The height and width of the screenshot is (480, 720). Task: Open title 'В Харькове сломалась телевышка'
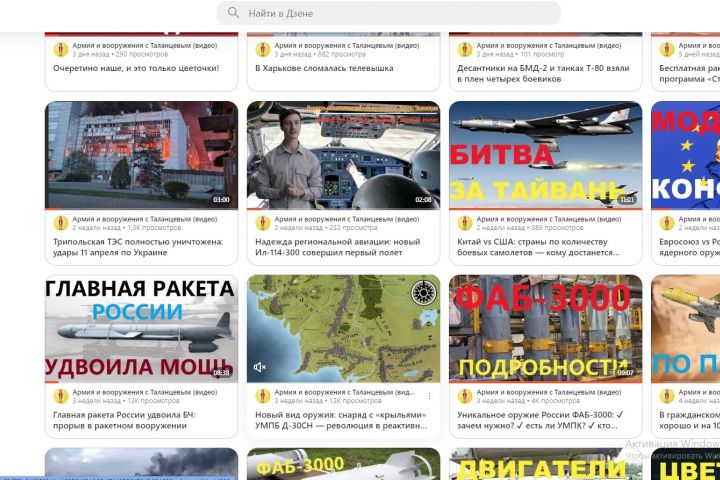point(324,68)
